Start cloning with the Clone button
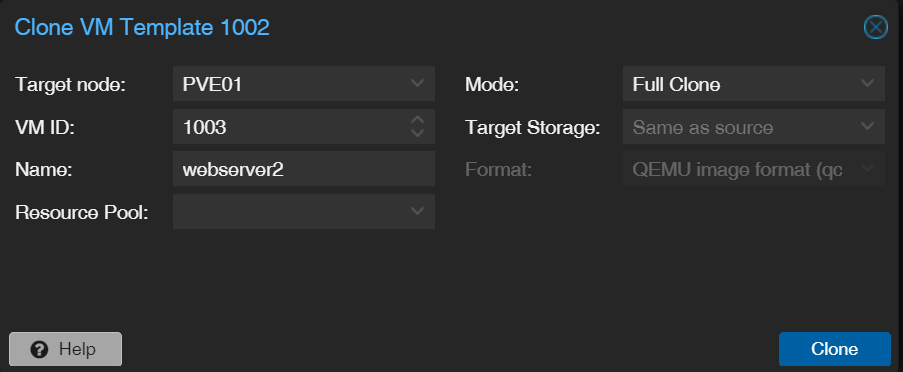Viewport: 903px width, 372px height. click(834, 349)
